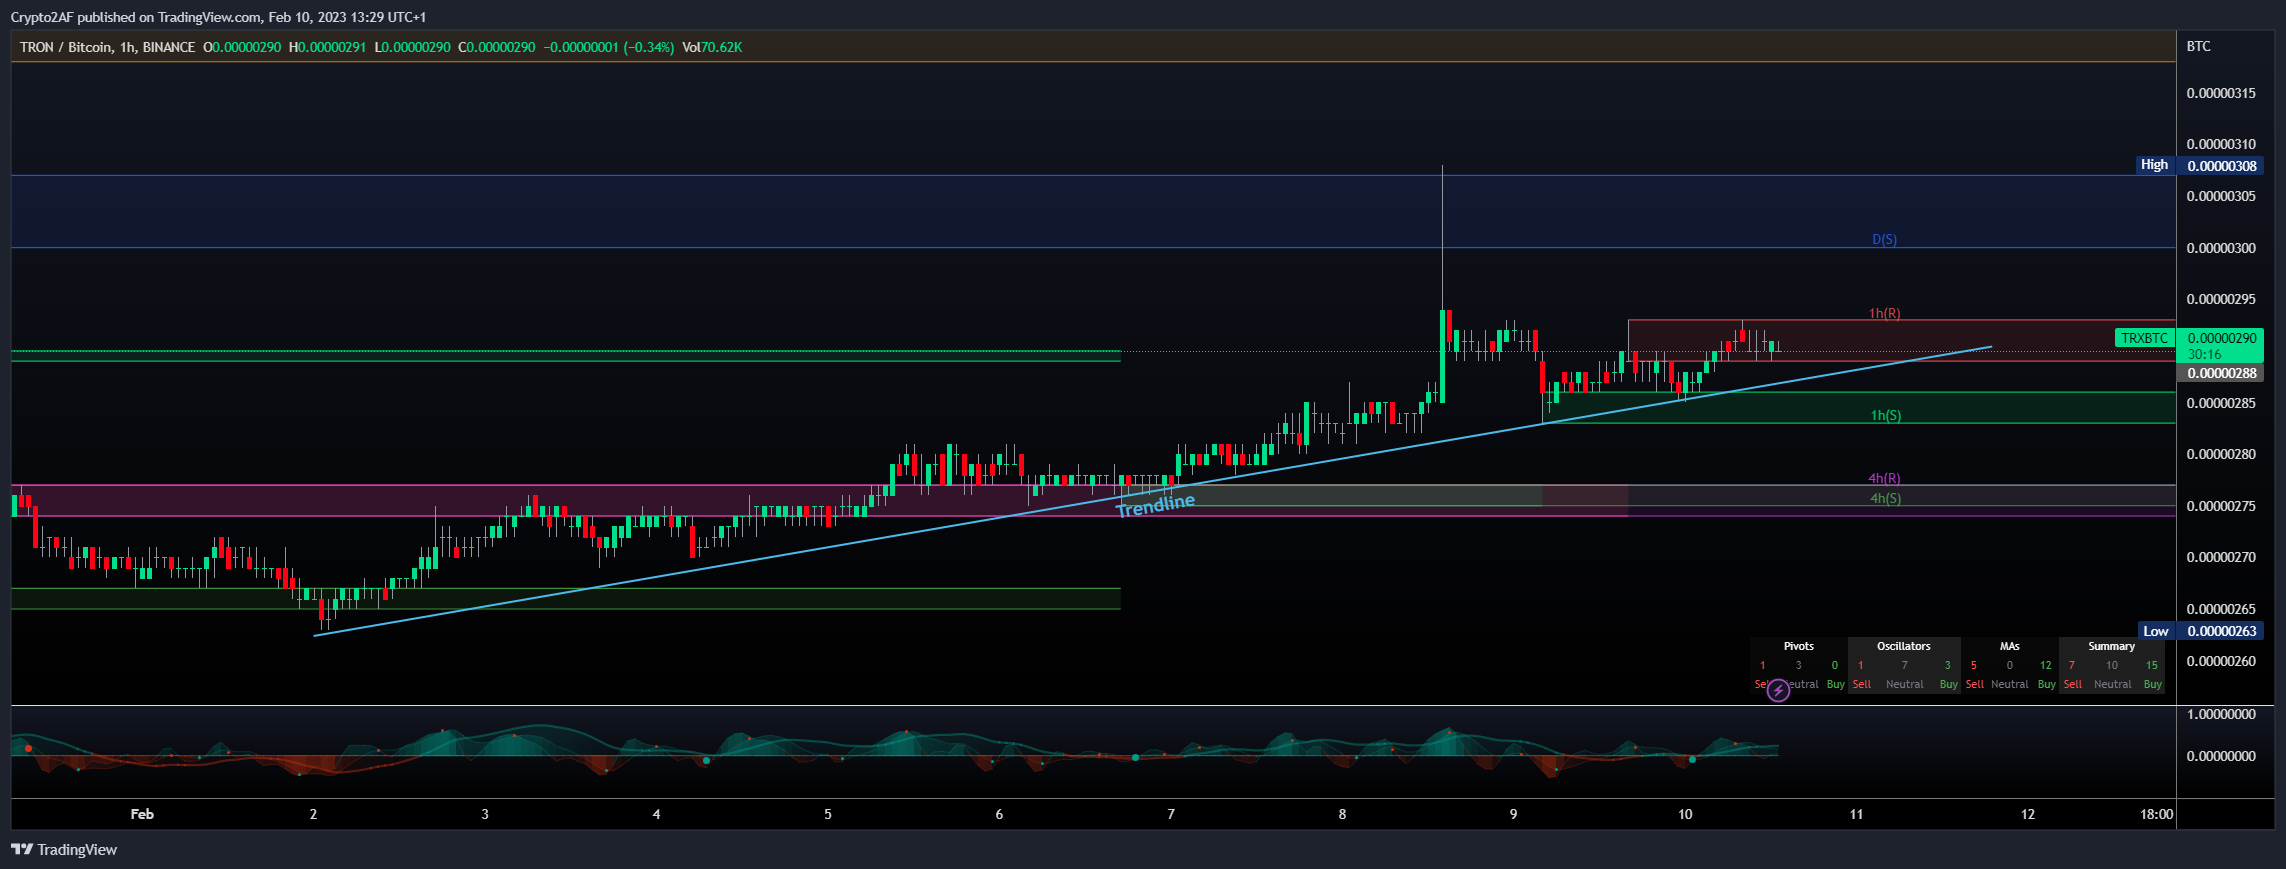Click Neutral under the Oscillators column
2286x869 pixels.
[1904, 684]
